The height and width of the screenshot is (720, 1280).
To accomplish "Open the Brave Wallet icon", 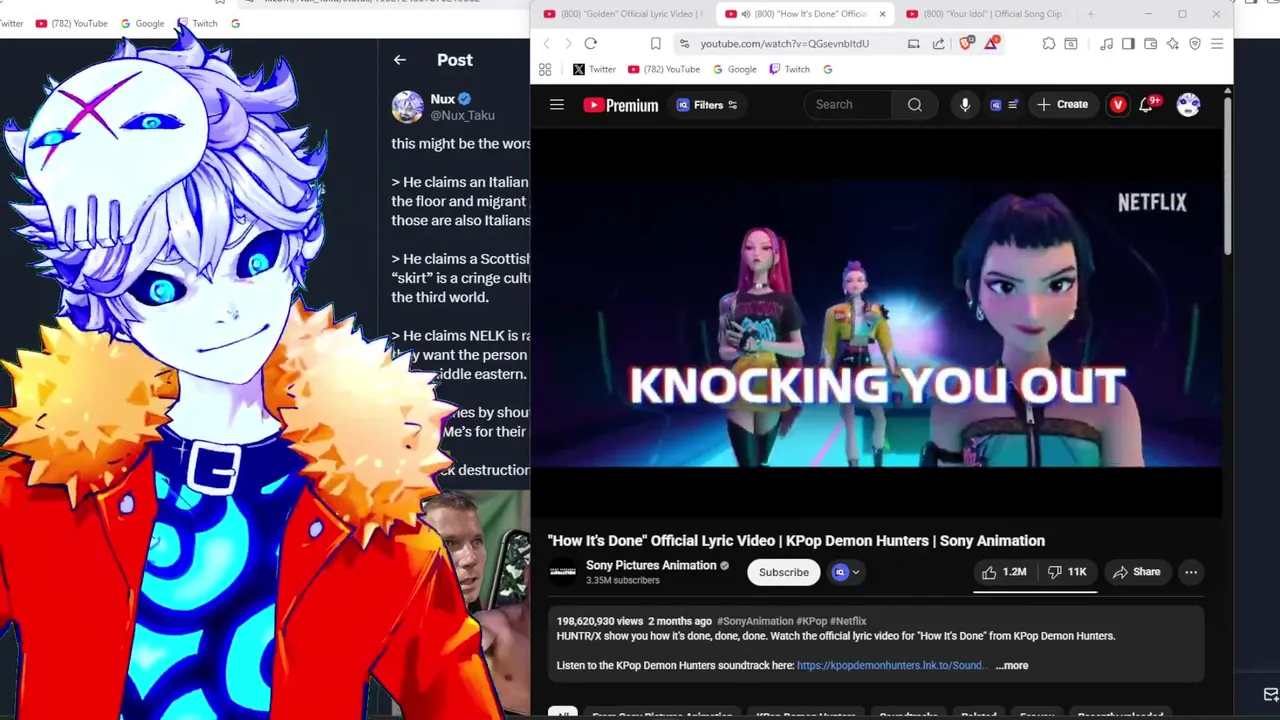I will [x=1150, y=44].
